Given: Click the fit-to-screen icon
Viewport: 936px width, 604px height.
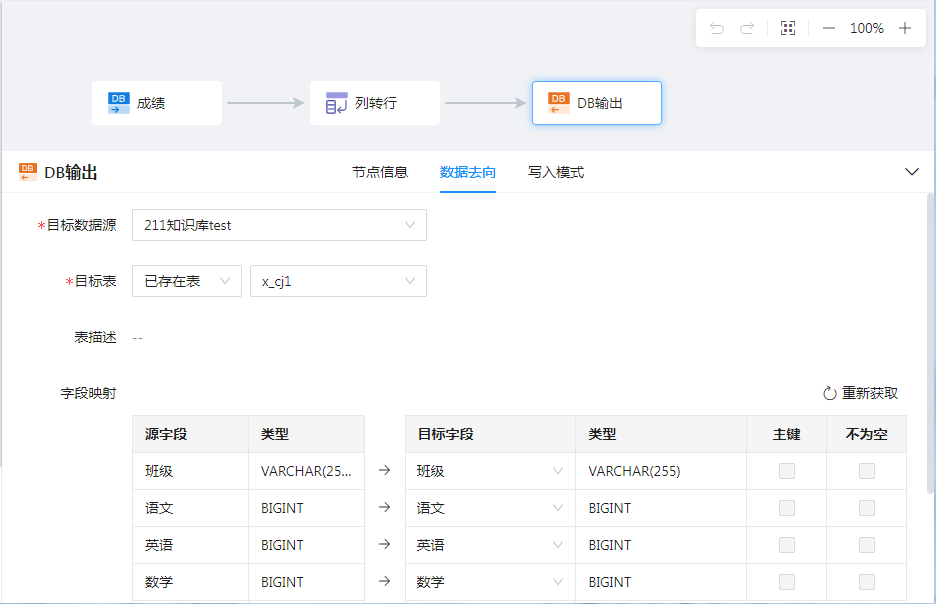Looking at the screenshot, I should click(x=788, y=28).
